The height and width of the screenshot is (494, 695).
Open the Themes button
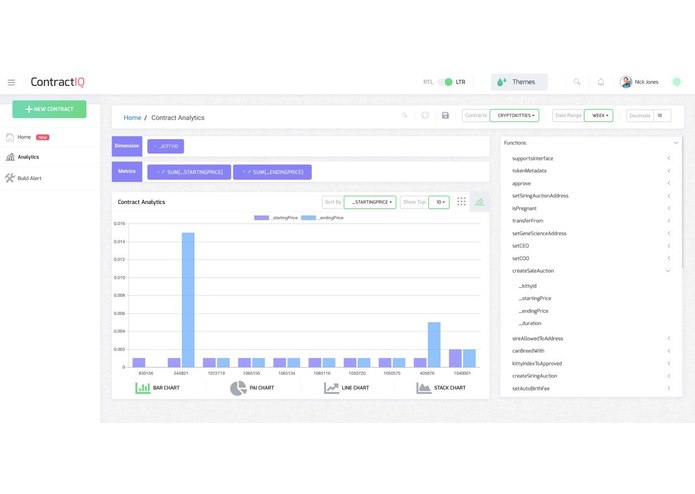(x=519, y=82)
